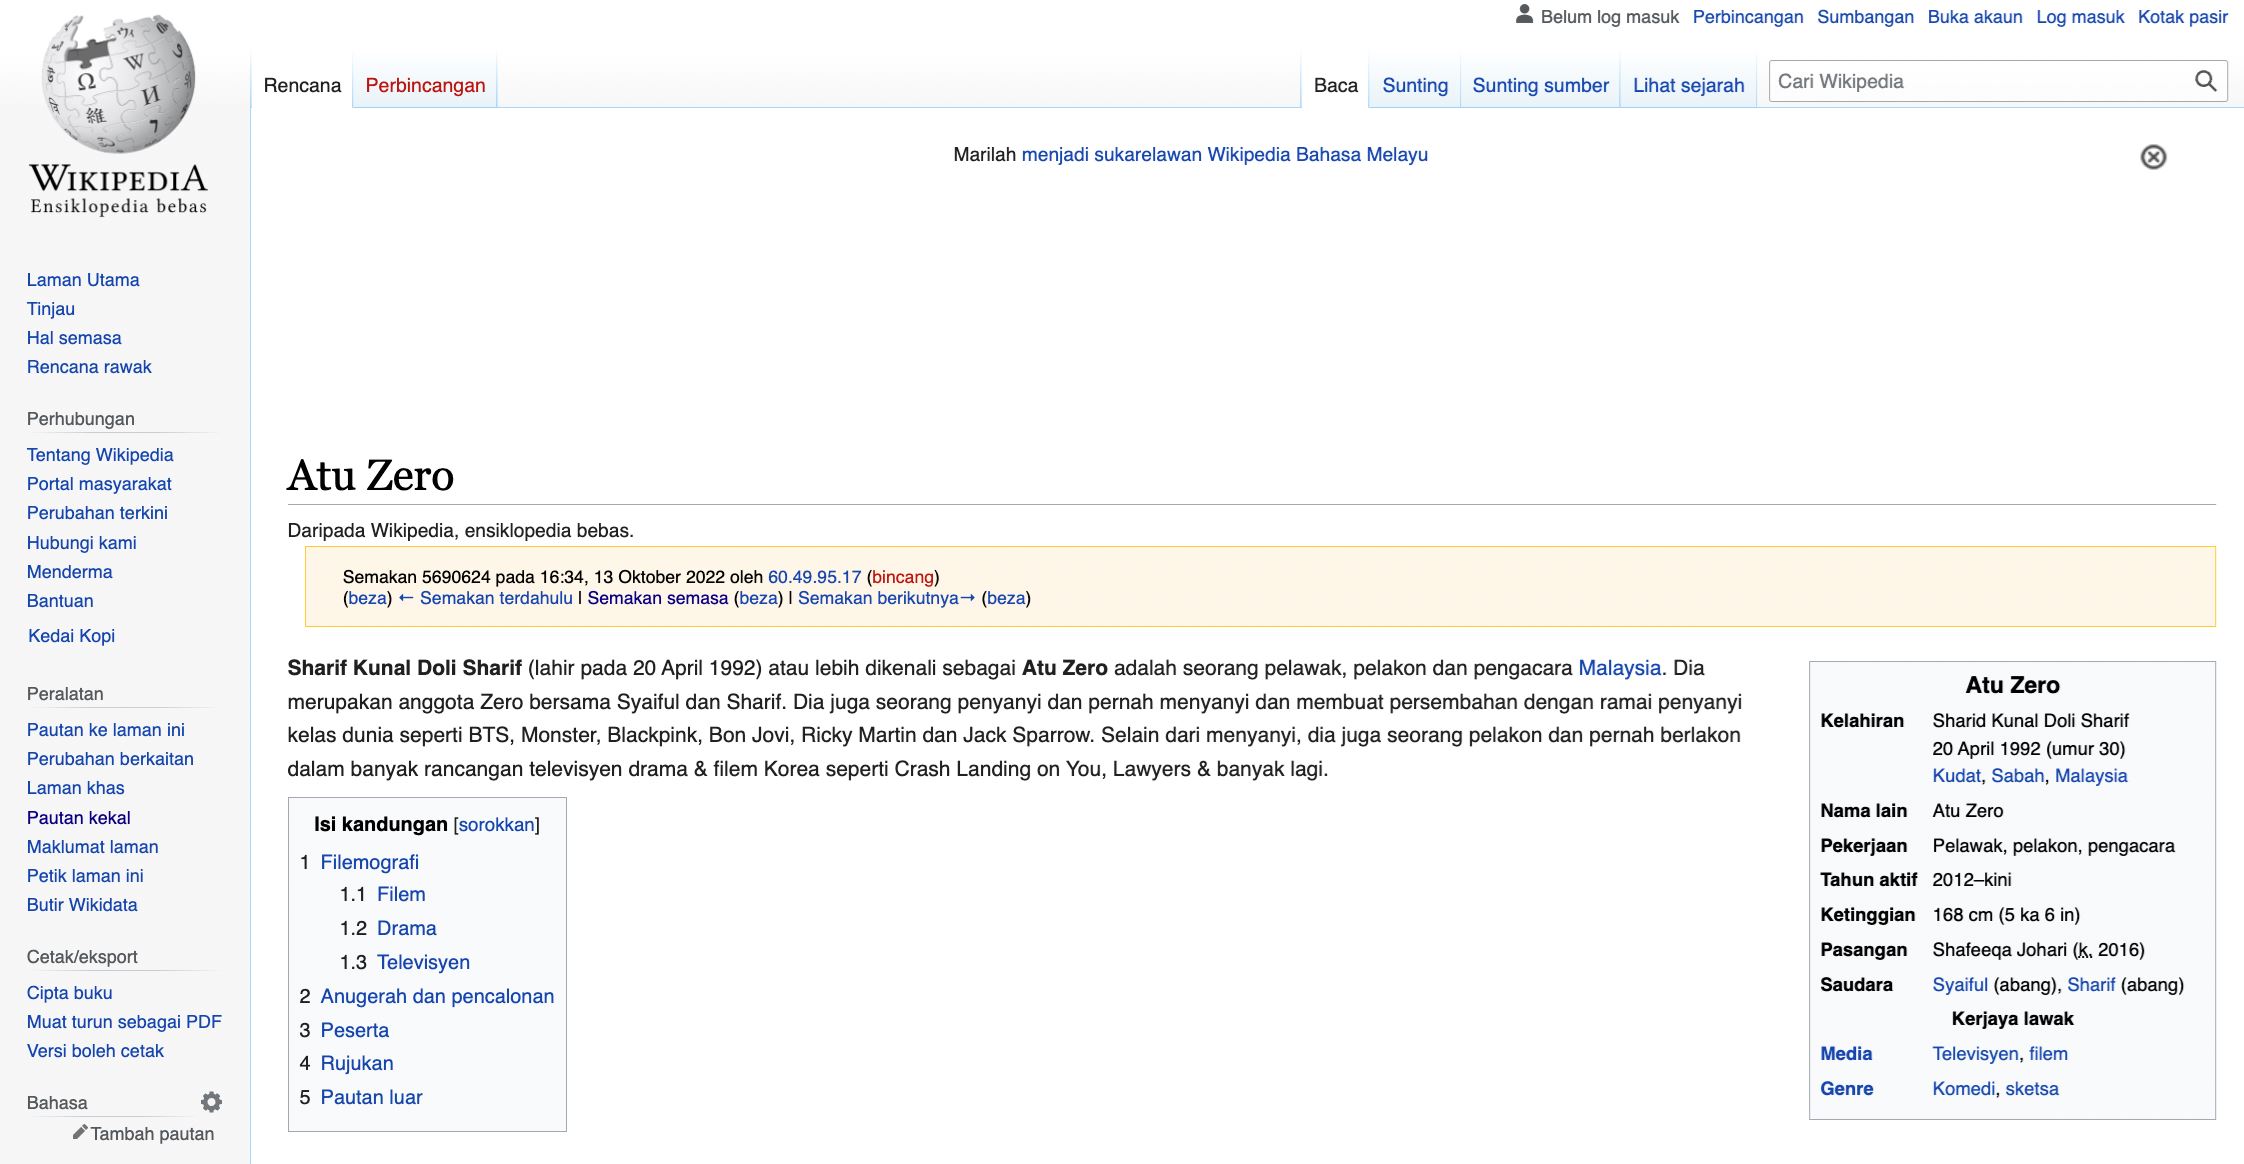2244x1164 pixels.
Task: Switch to the Perbincangan tab
Action: (424, 84)
